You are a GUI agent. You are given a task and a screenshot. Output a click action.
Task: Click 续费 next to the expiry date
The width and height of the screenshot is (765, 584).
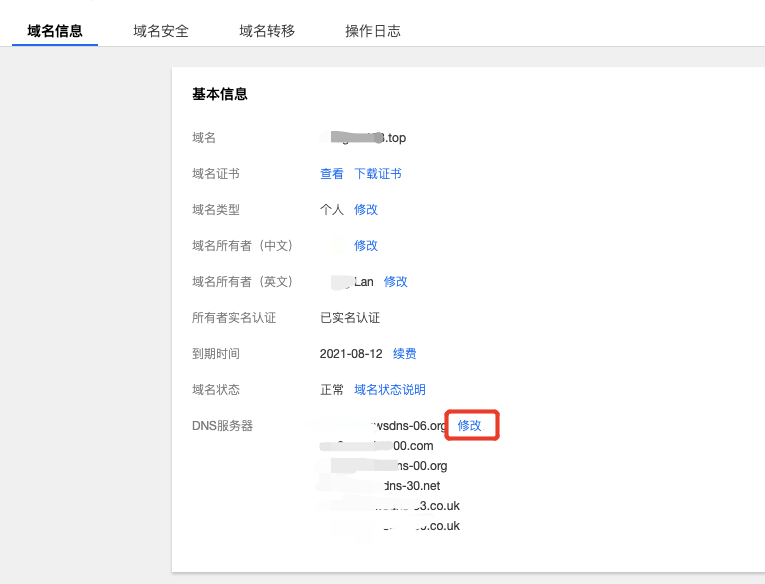pyautogui.click(x=405, y=354)
